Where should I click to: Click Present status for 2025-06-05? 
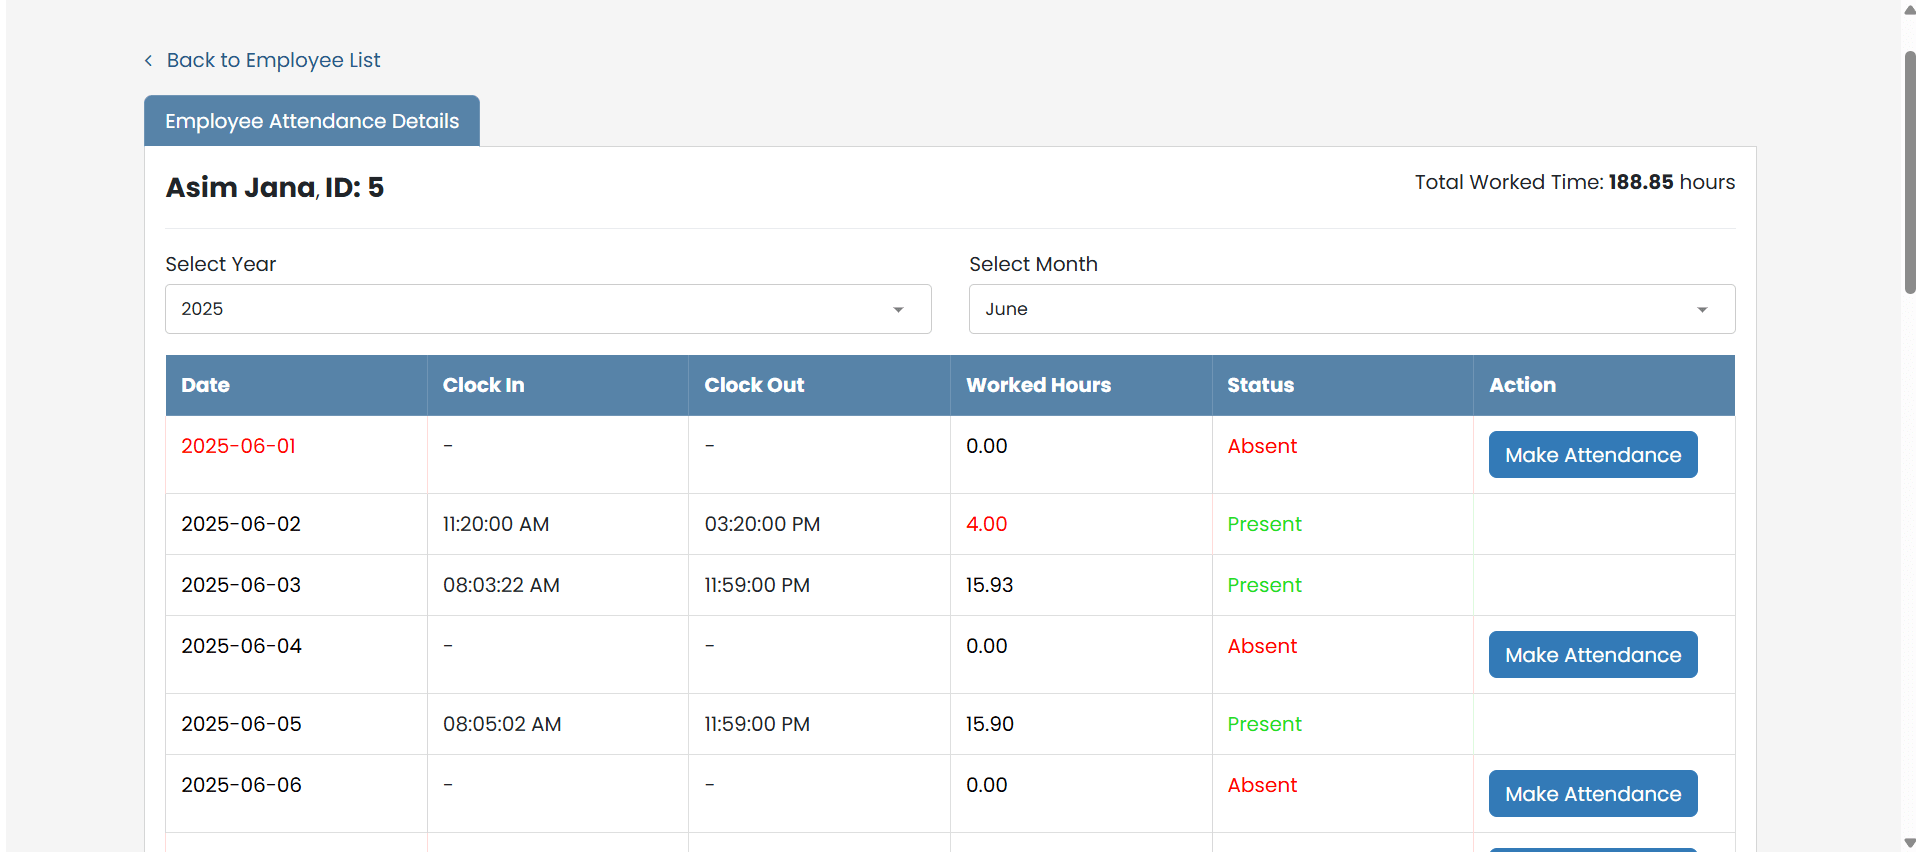(1264, 724)
